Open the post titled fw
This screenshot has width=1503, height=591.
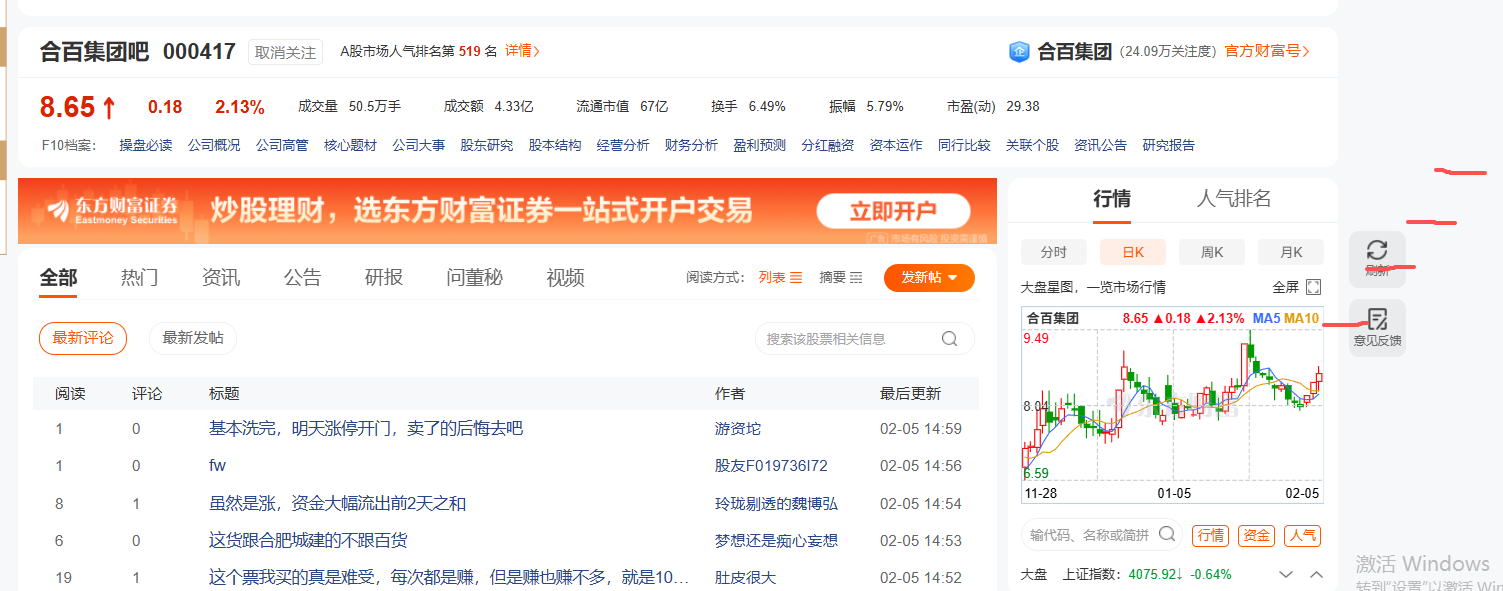[x=217, y=466]
